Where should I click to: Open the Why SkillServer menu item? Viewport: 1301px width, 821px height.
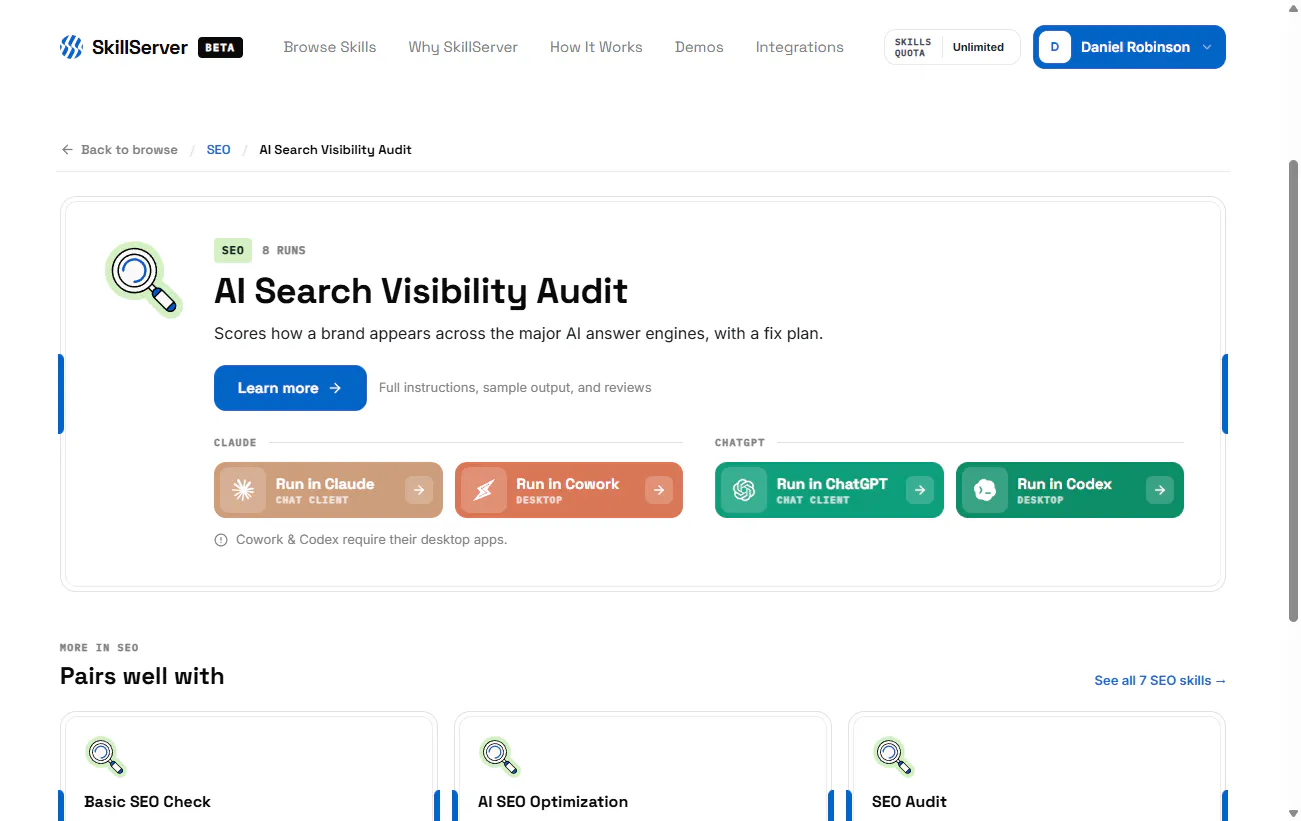pyautogui.click(x=463, y=47)
